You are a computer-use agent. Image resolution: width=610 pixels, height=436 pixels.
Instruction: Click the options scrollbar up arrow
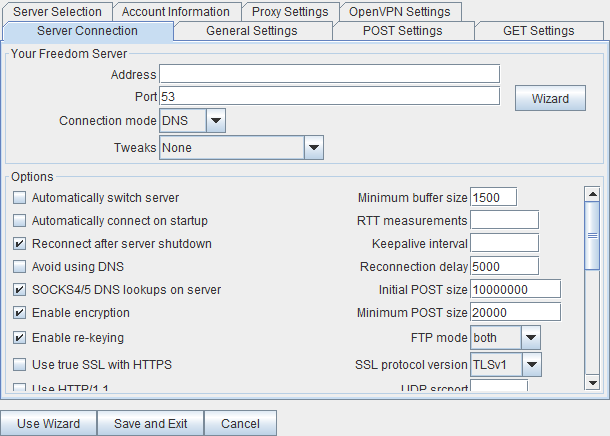click(592, 194)
